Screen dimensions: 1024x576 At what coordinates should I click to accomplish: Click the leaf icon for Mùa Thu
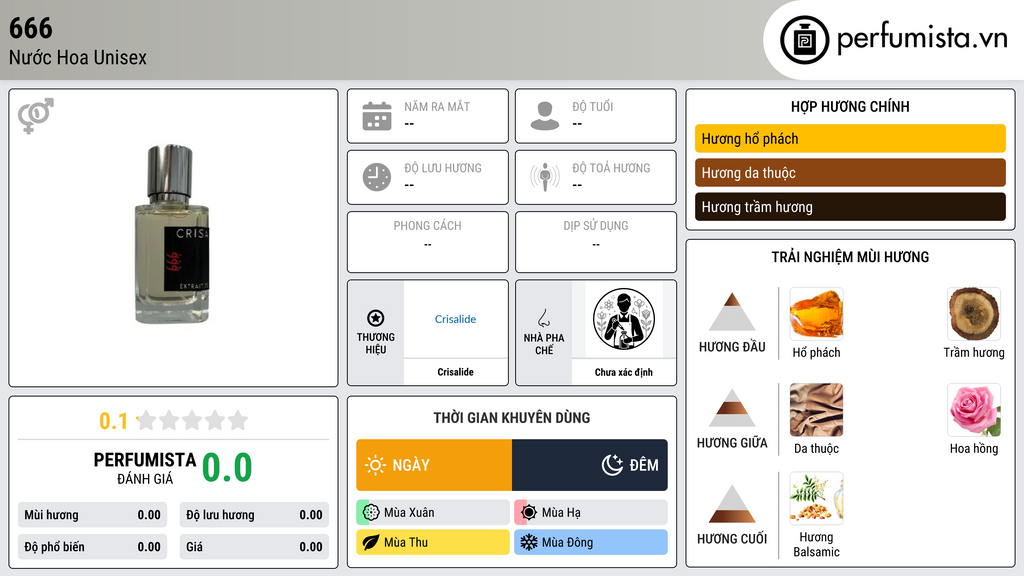point(371,542)
